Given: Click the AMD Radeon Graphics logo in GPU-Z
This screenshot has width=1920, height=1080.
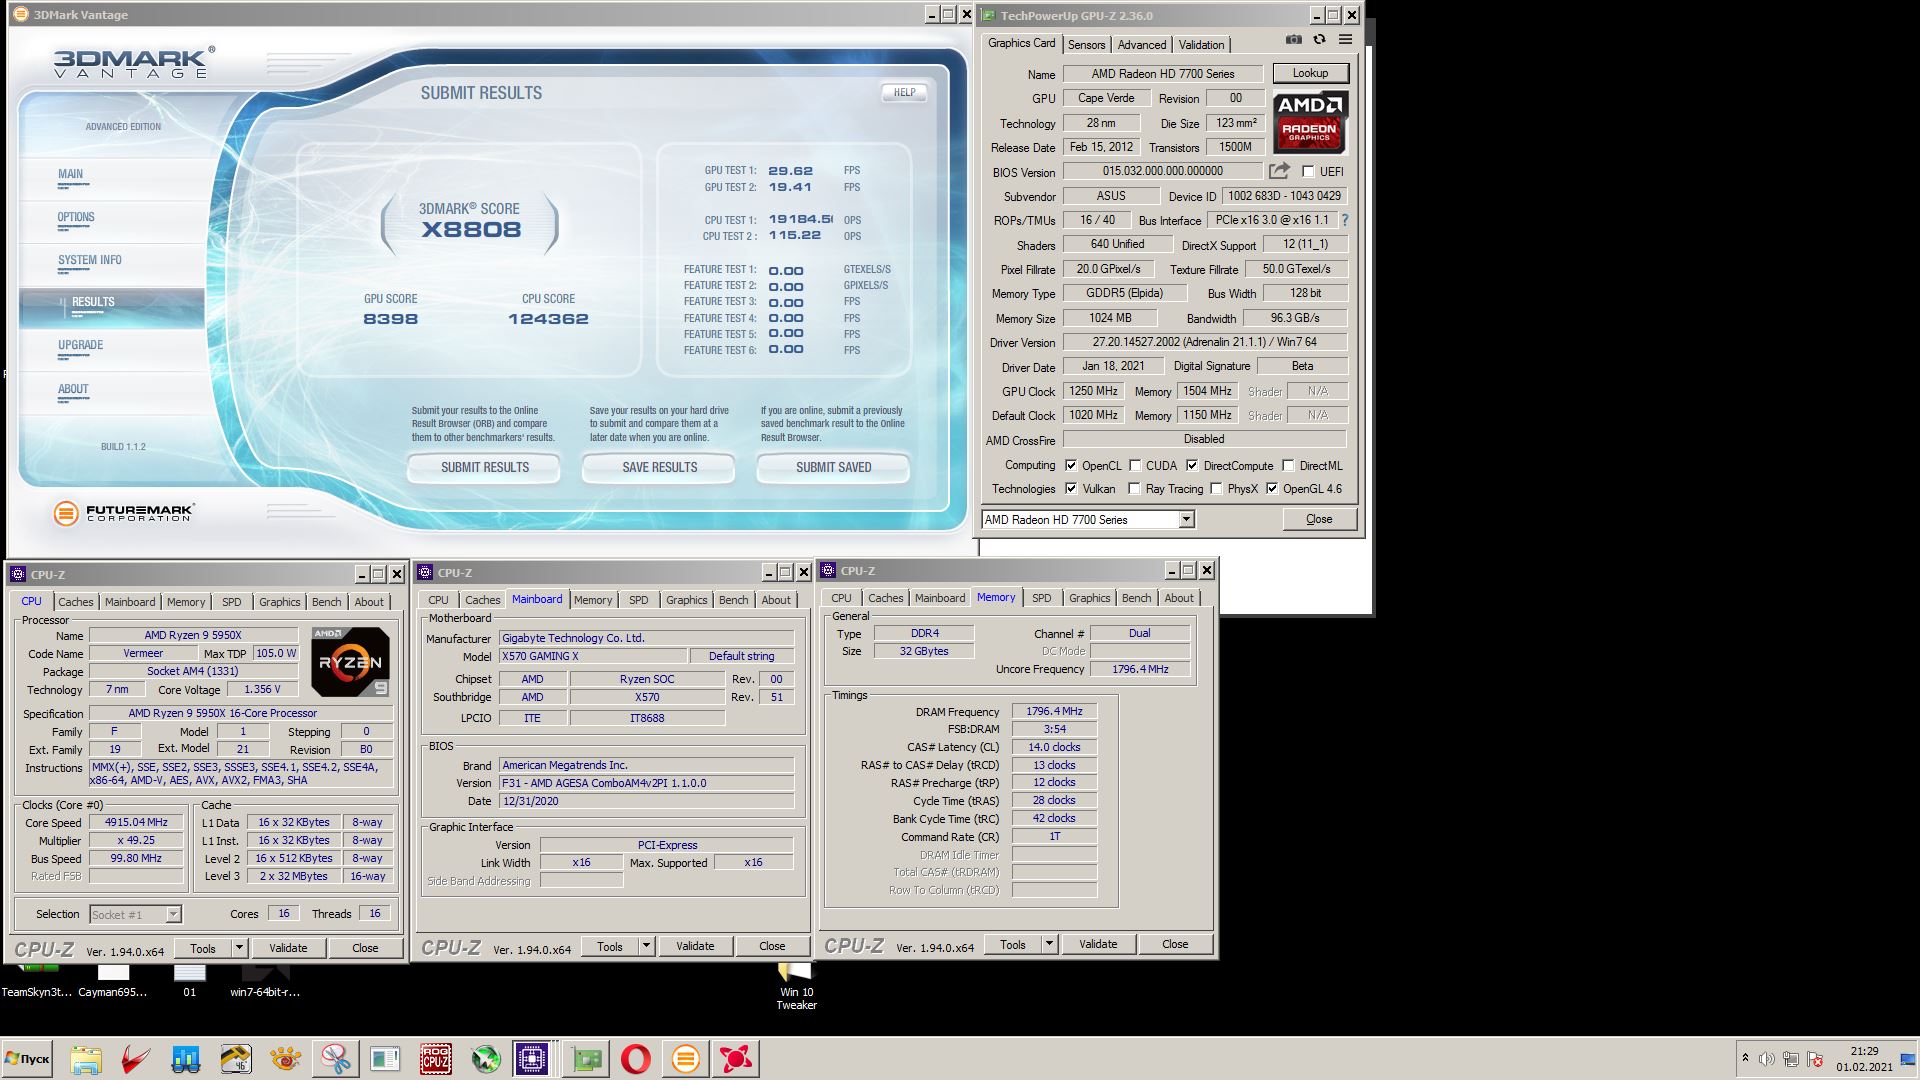Looking at the screenshot, I should point(1310,122).
